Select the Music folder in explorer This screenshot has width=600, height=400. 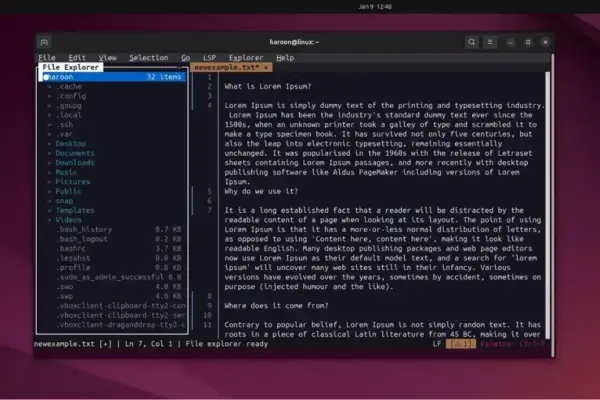point(66,172)
